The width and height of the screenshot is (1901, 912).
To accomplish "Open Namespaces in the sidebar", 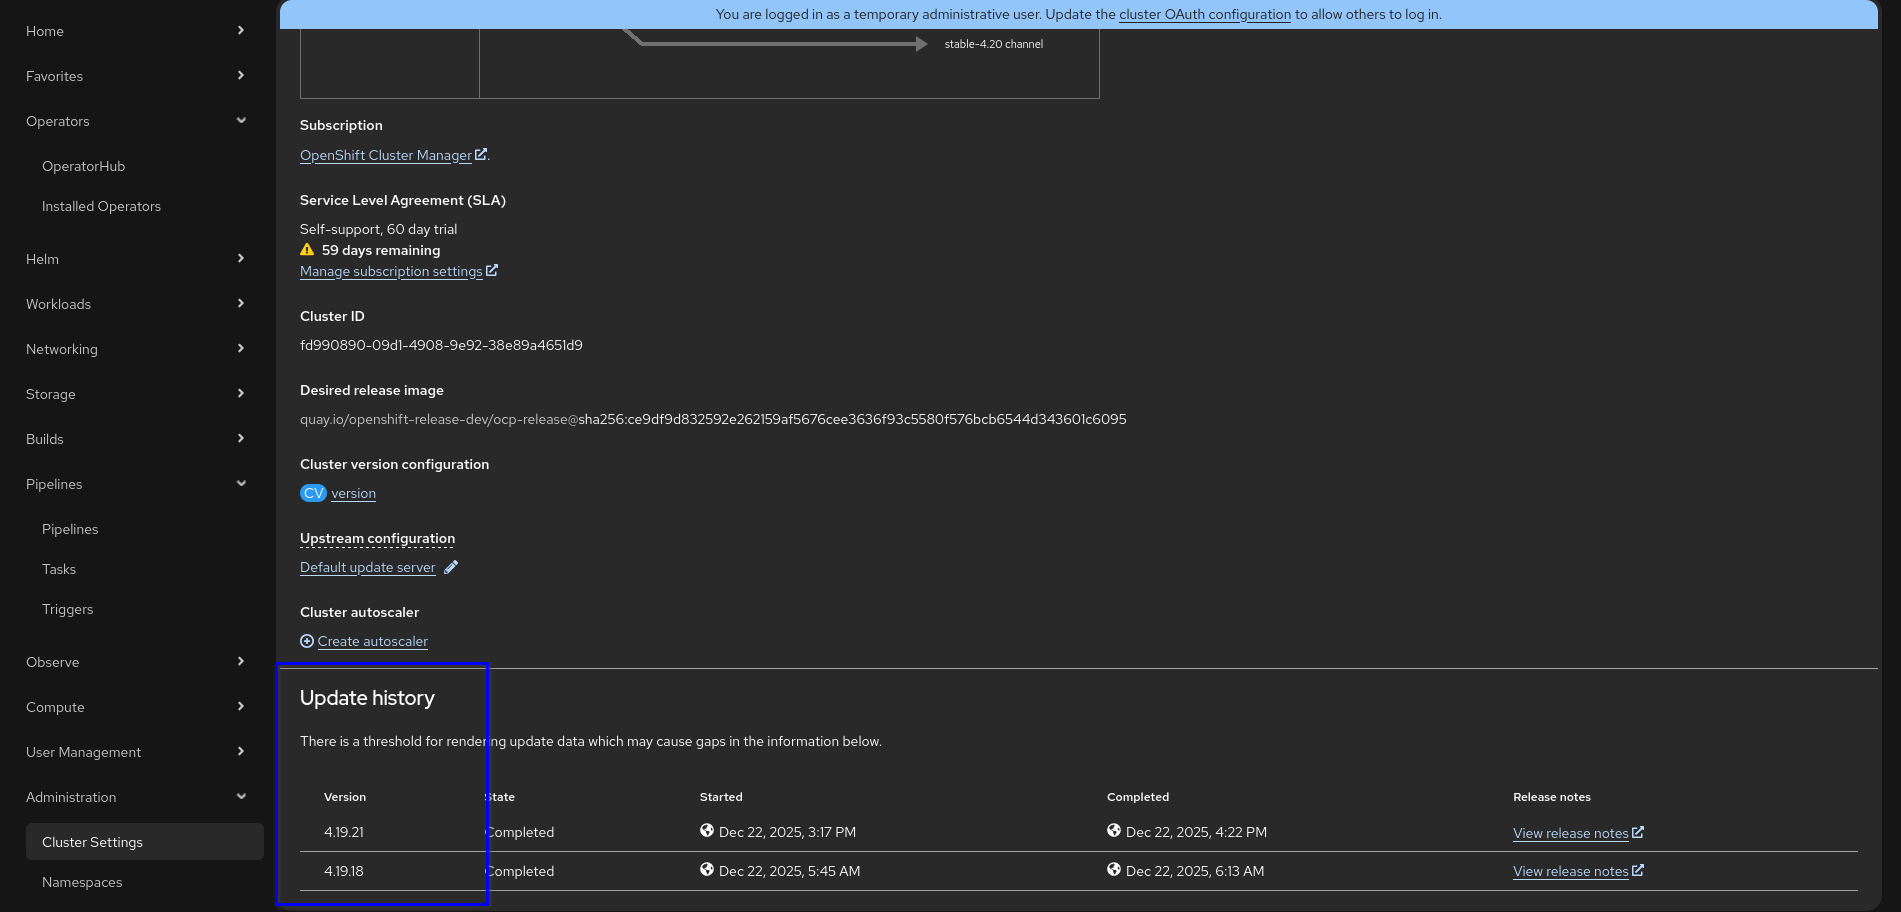I will (82, 882).
